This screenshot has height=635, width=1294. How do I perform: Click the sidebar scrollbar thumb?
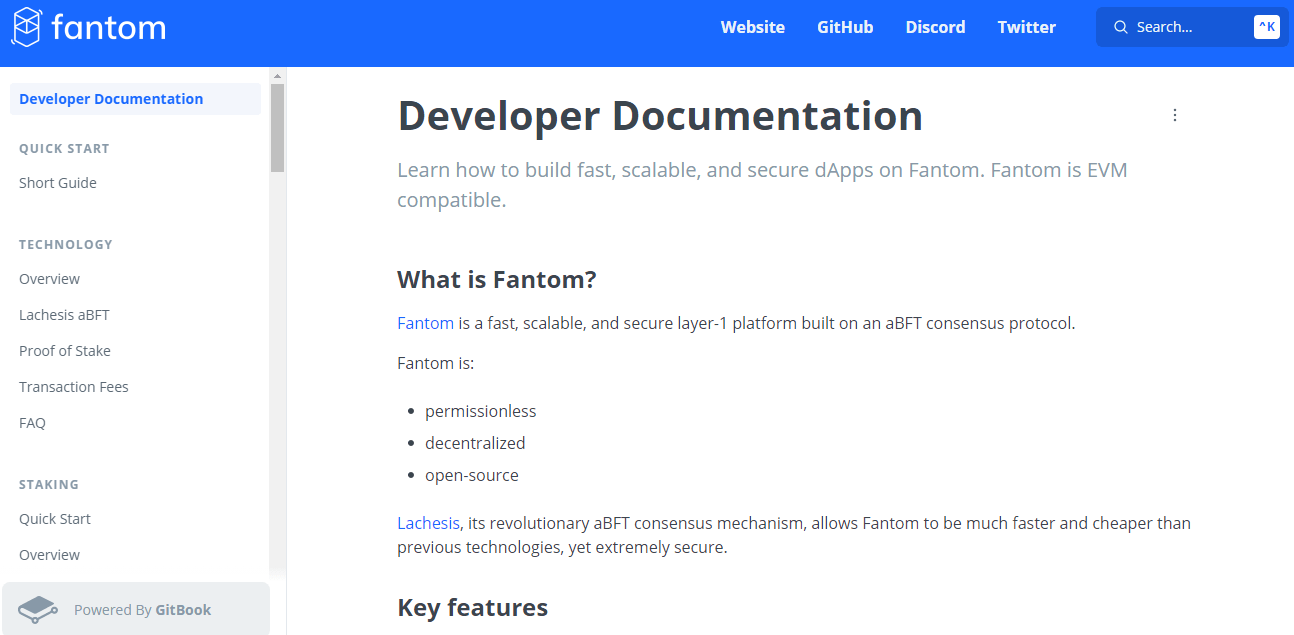tap(277, 128)
